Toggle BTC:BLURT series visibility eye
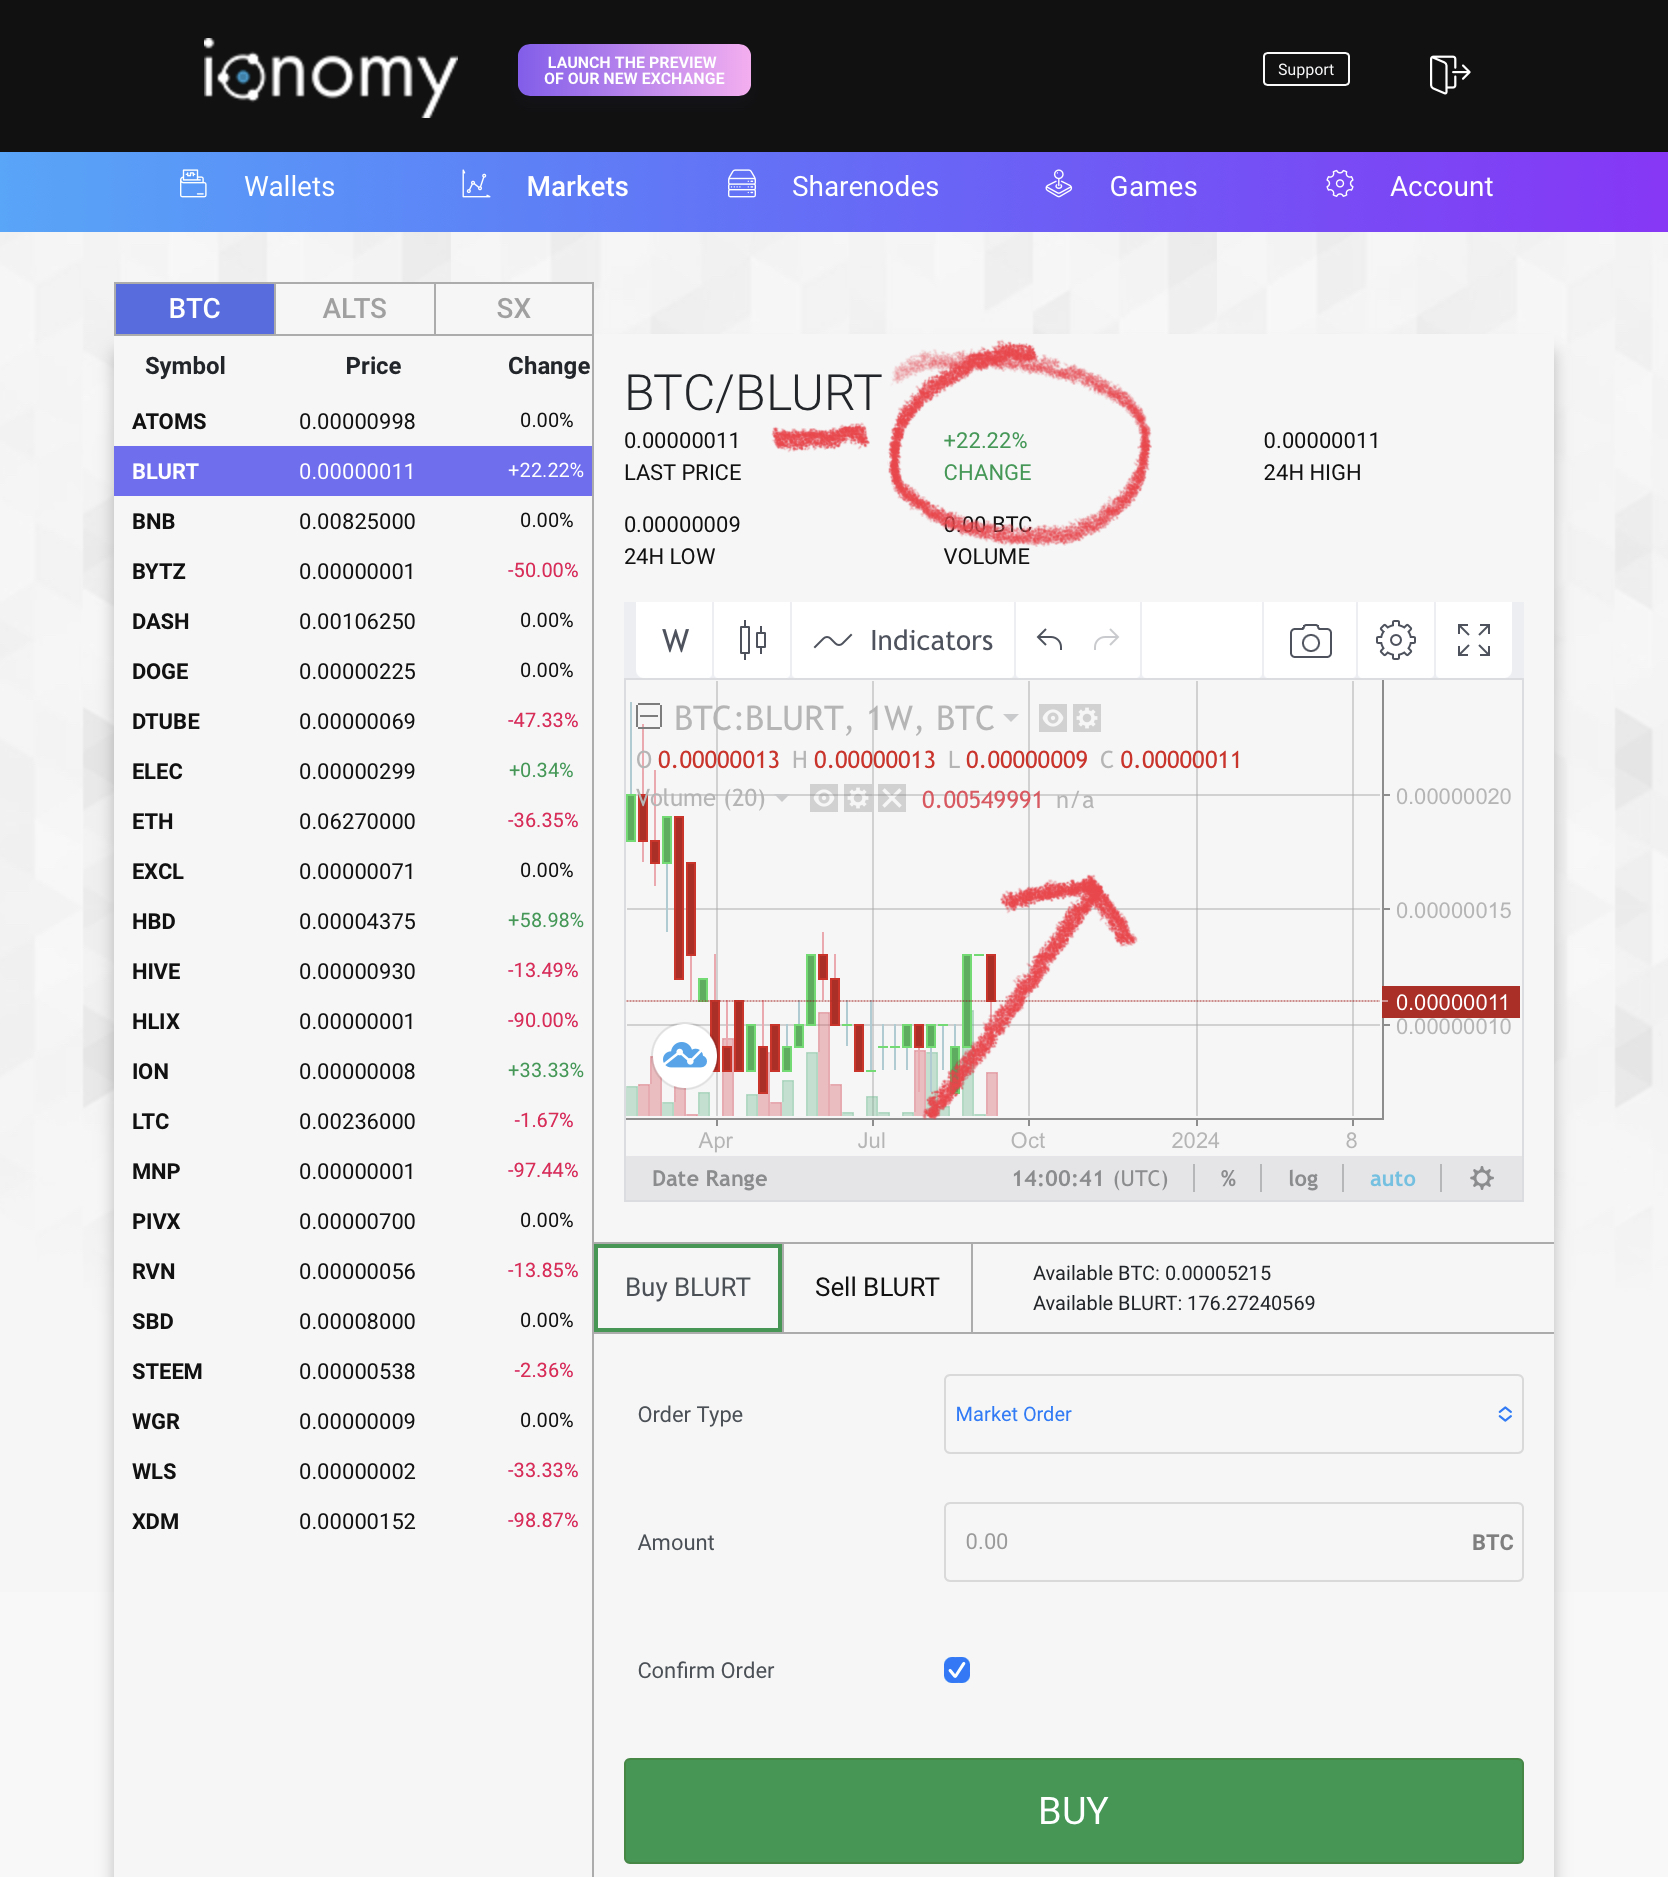The height and width of the screenshot is (1877, 1668). pos(1053,718)
